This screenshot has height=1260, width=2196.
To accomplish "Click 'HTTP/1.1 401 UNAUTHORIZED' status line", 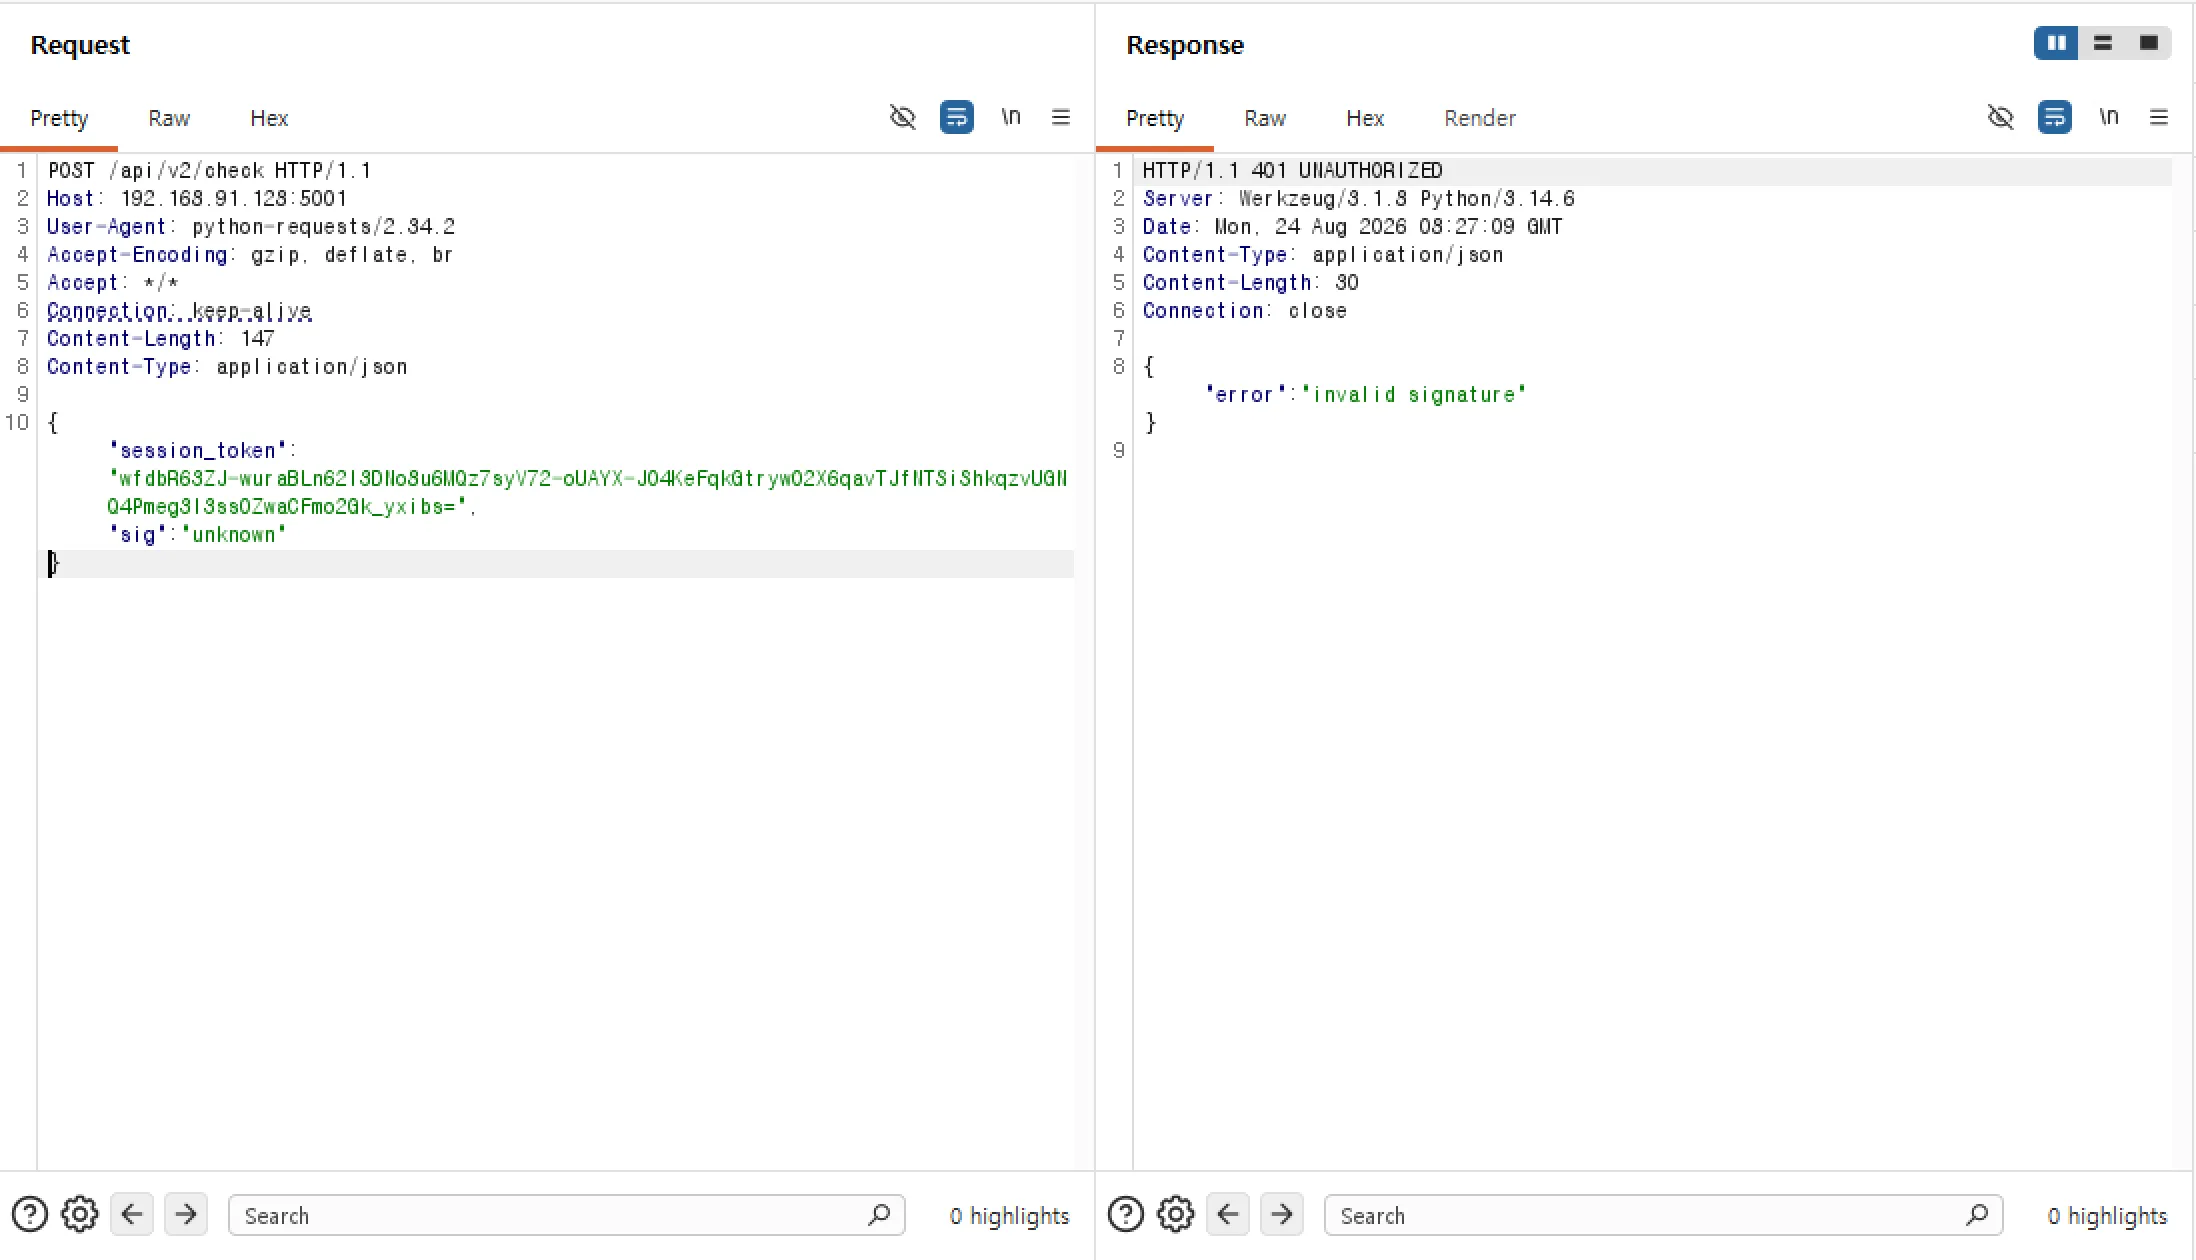I will [x=1293, y=171].
